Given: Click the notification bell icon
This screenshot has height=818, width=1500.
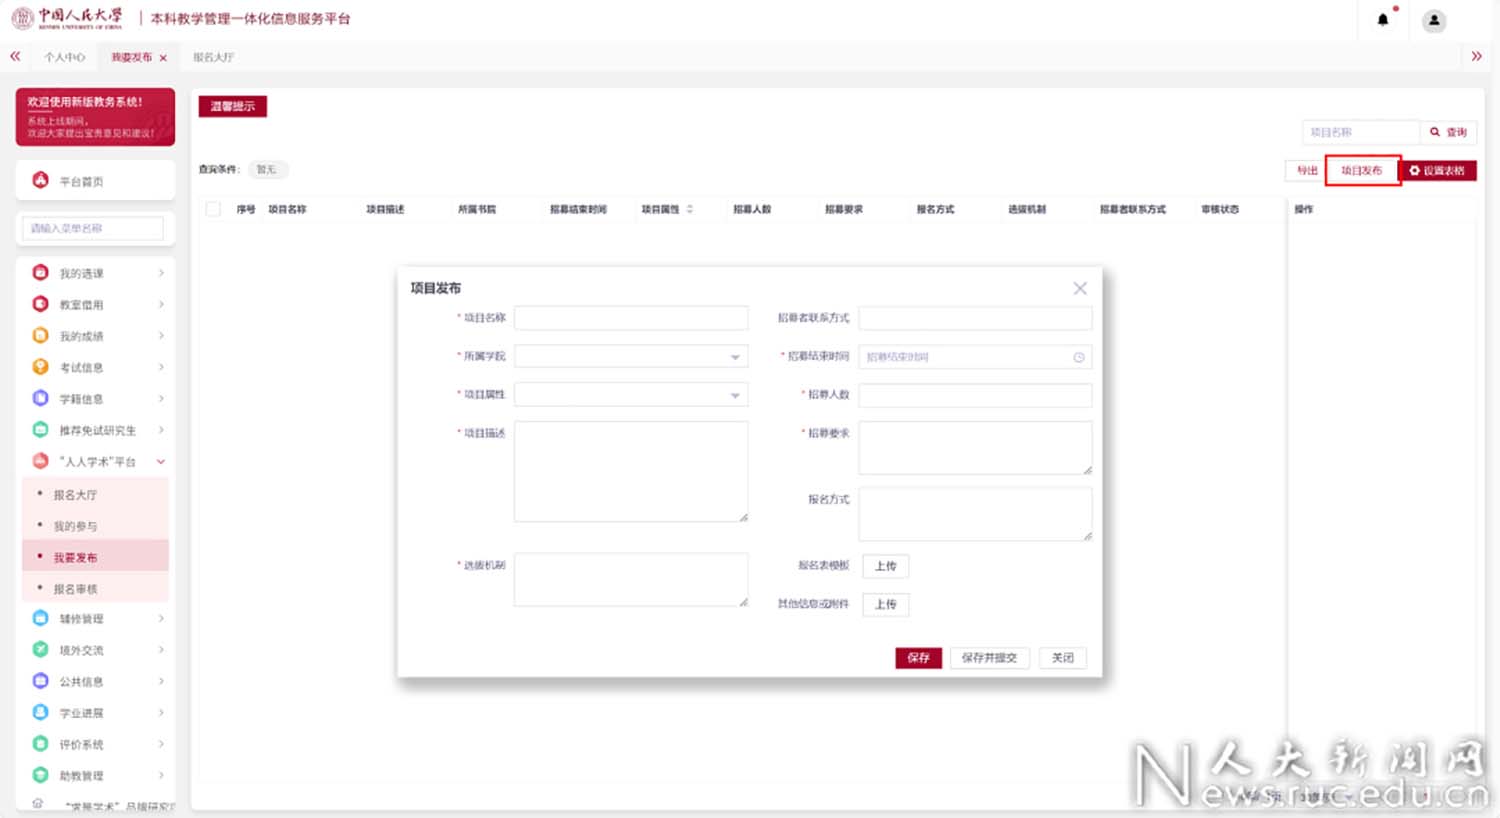Looking at the screenshot, I should pyautogui.click(x=1383, y=20).
